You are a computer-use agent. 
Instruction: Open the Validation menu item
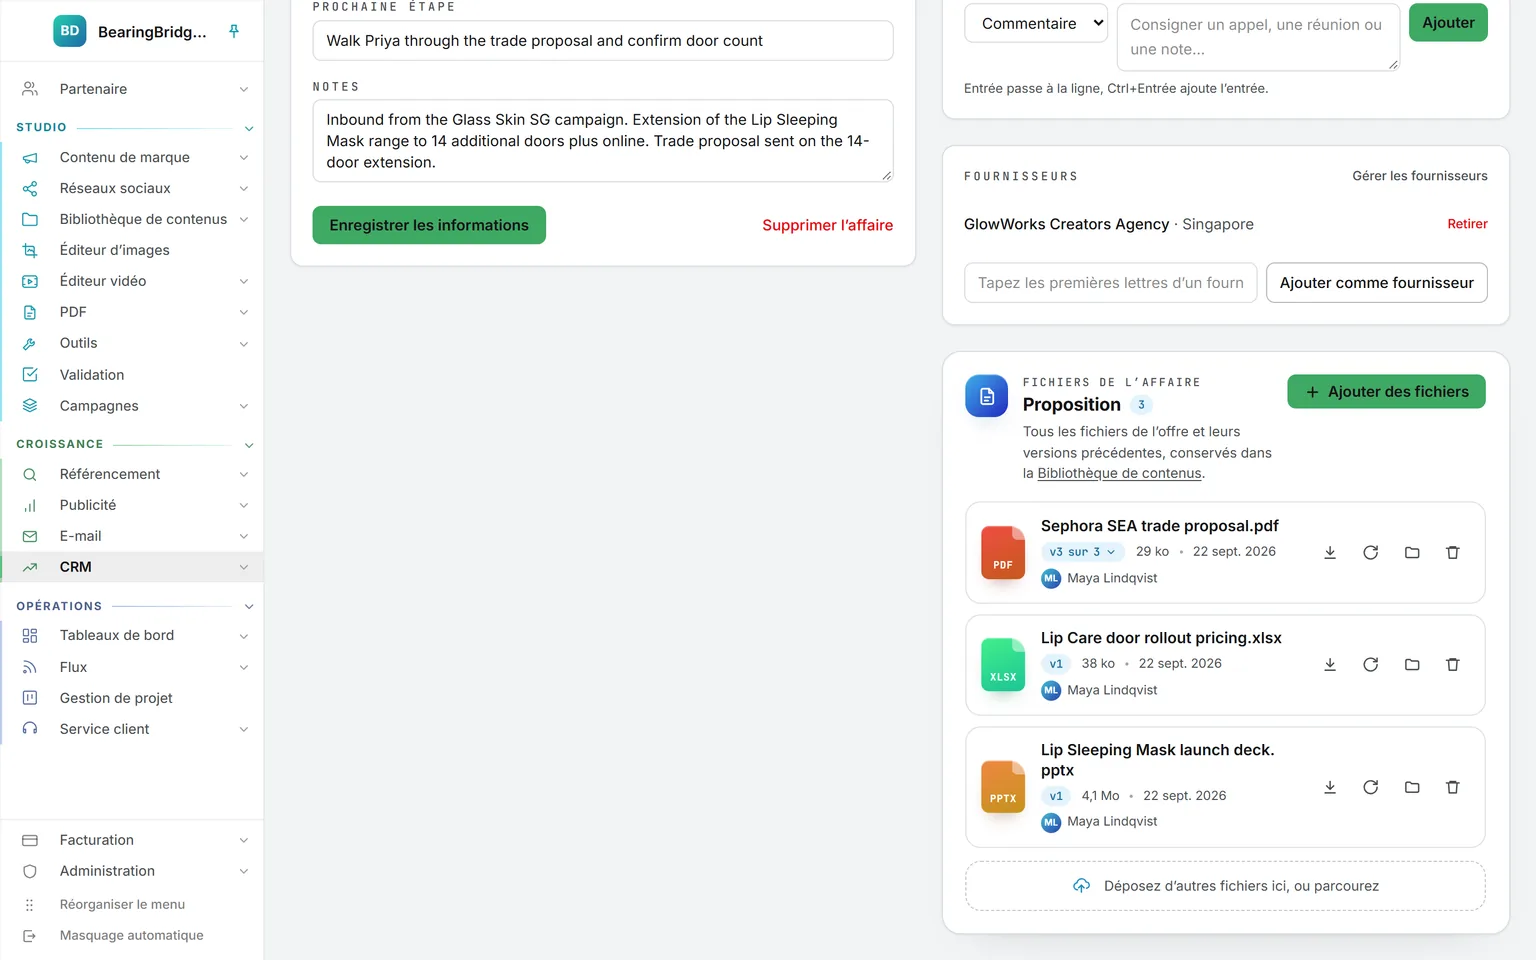click(133, 375)
